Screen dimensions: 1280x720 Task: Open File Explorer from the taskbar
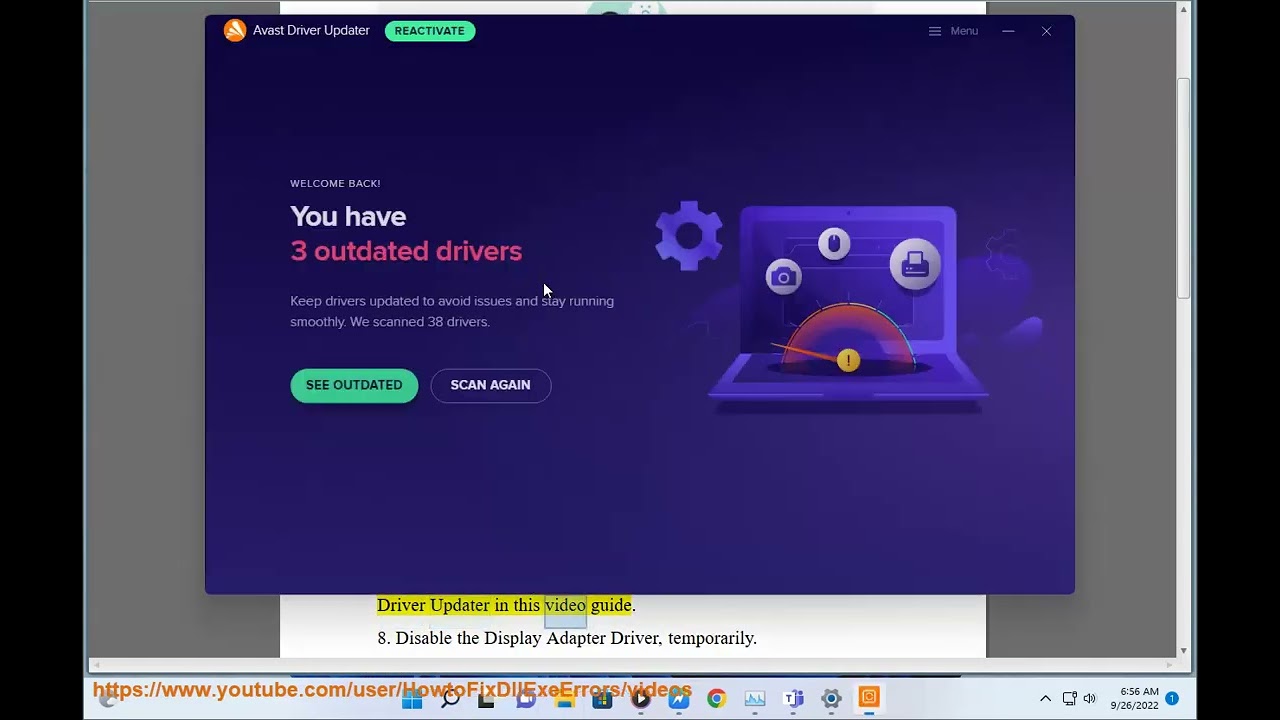tap(564, 699)
